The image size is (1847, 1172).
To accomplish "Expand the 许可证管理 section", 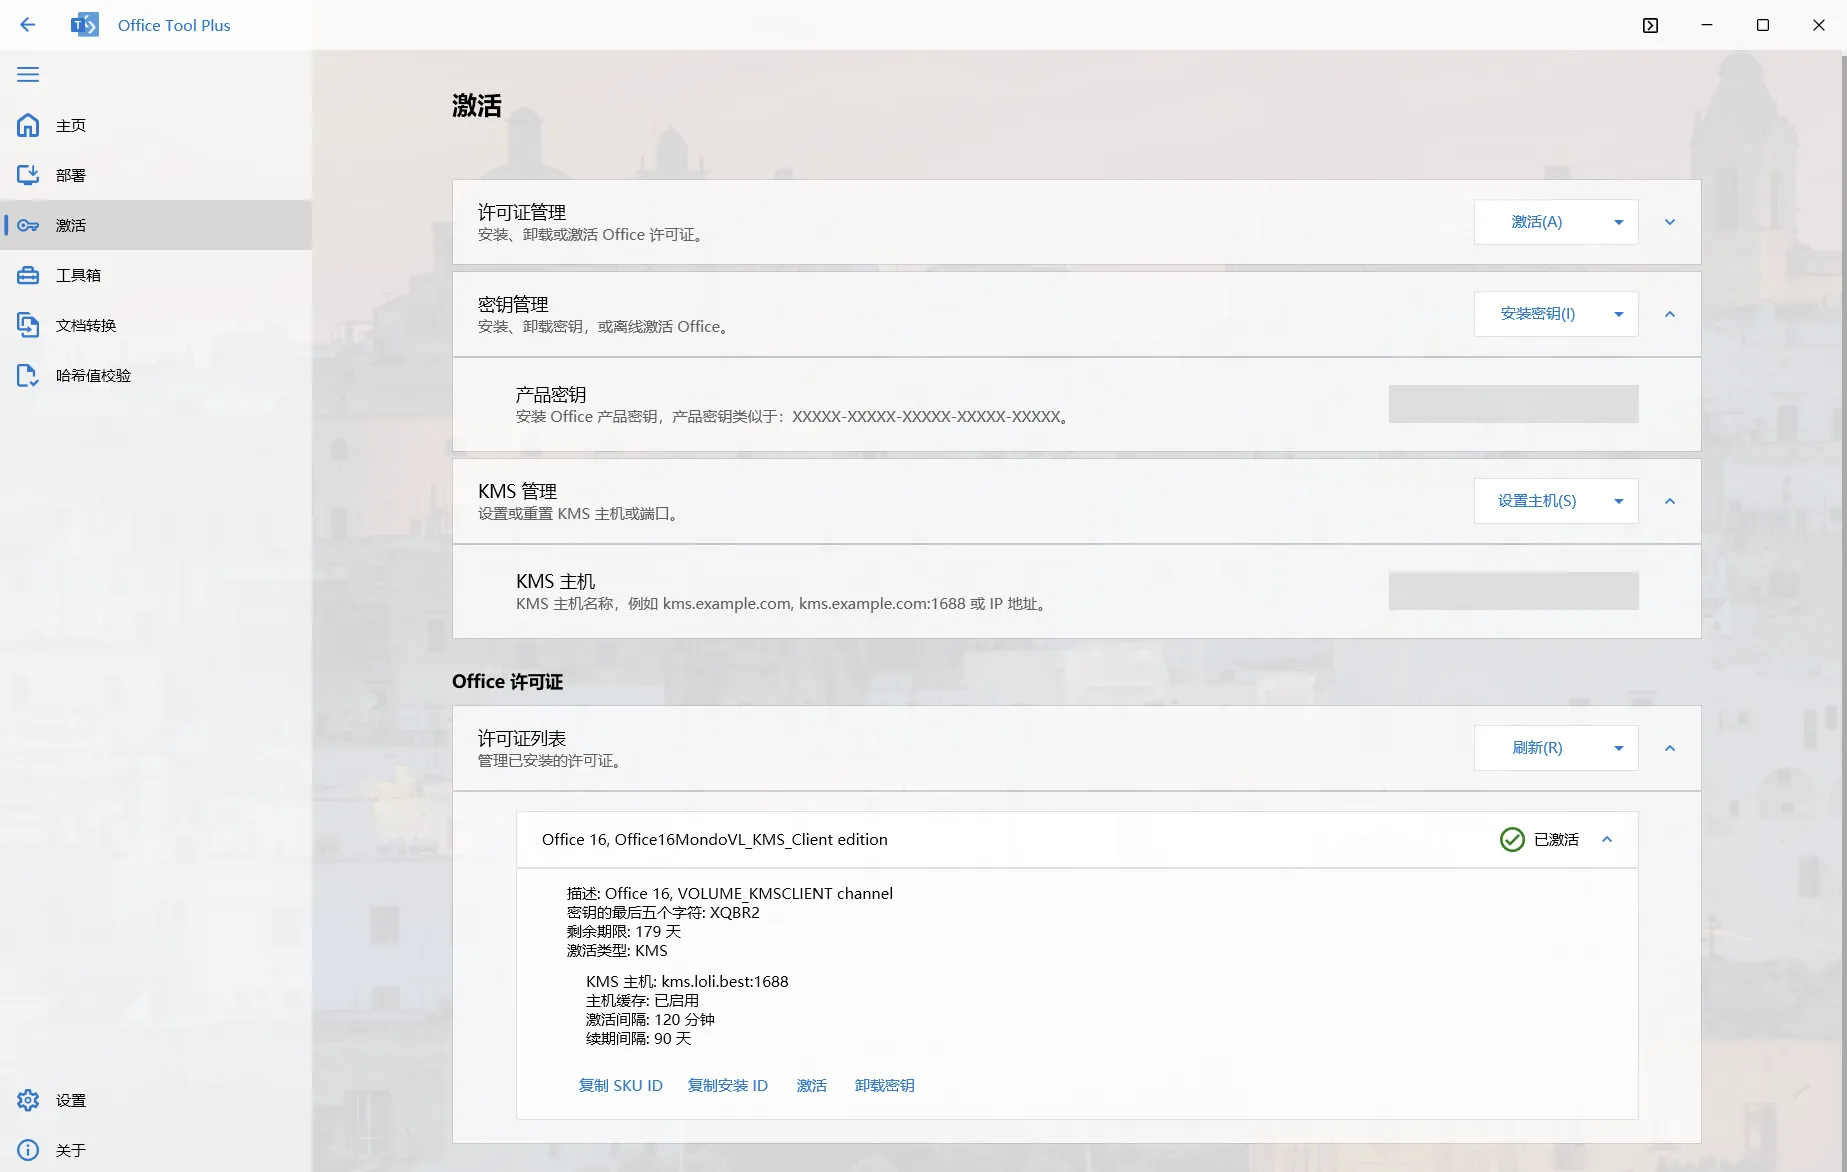I will [x=1669, y=222].
